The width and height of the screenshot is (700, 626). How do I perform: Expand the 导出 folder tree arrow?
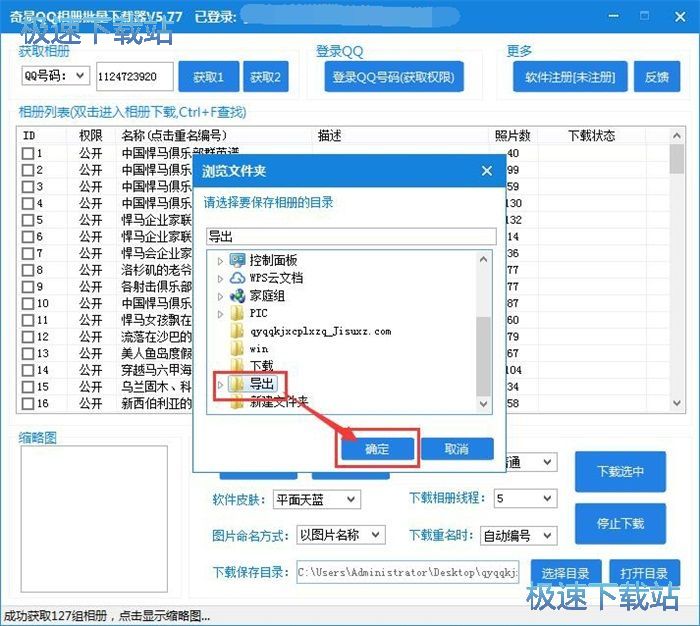point(220,384)
